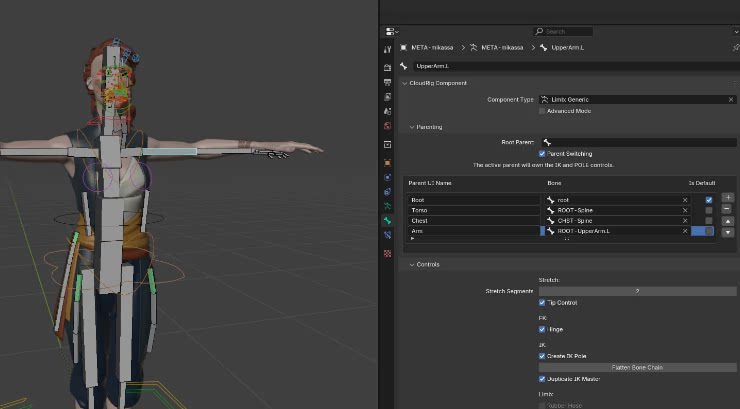
Task: Uncheck Is Default for Root row
Action: 709,200
